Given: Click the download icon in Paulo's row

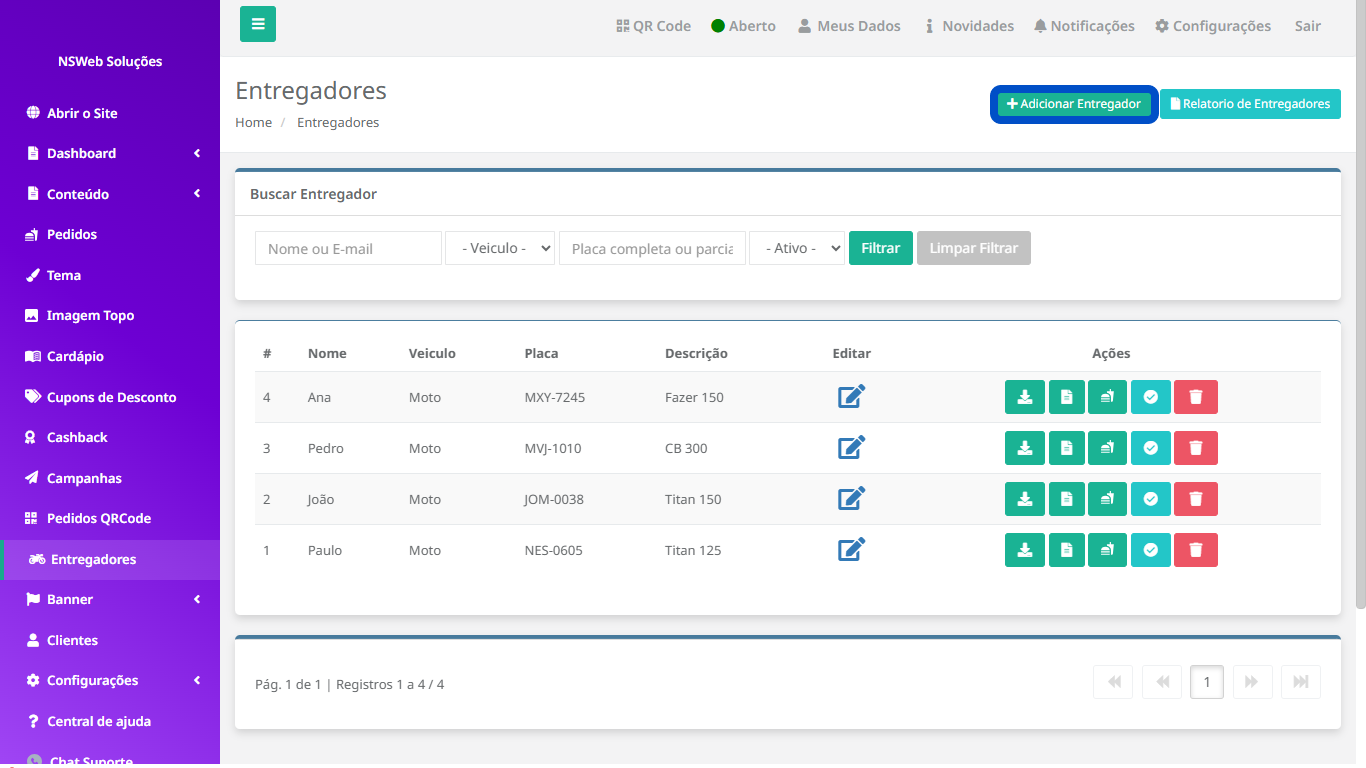Looking at the screenshot, I should 1025,550.
